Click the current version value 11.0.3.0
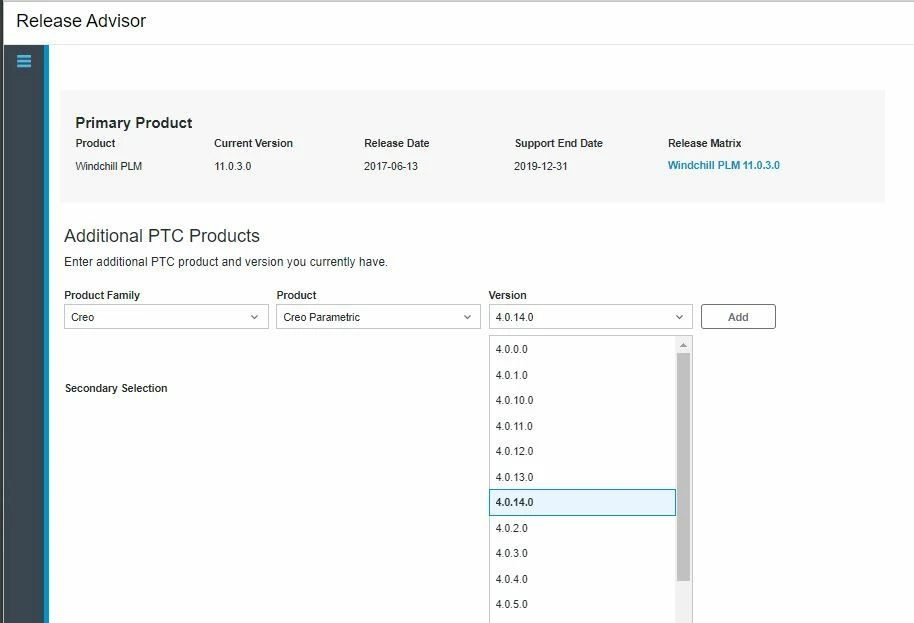 (x=233, y=166)
